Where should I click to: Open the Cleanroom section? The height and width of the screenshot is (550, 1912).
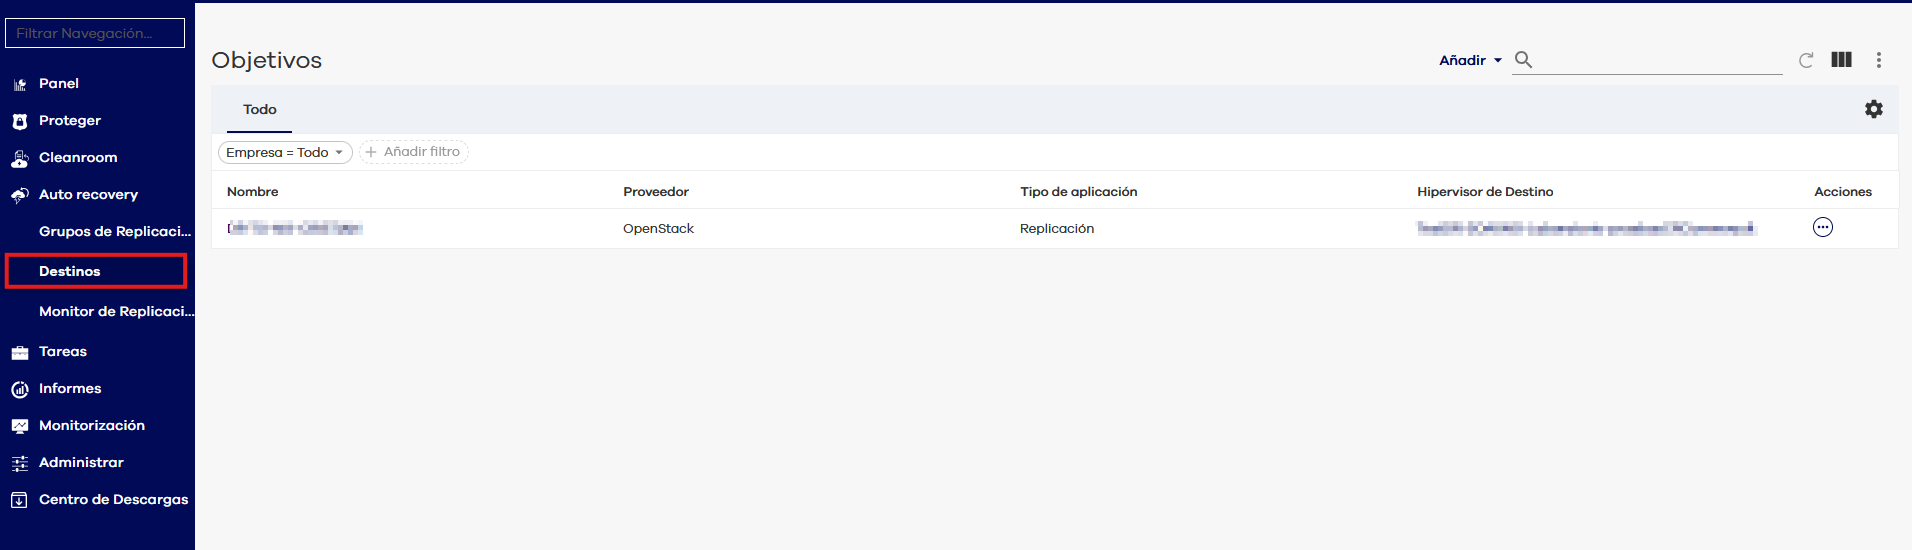(77, 158)
